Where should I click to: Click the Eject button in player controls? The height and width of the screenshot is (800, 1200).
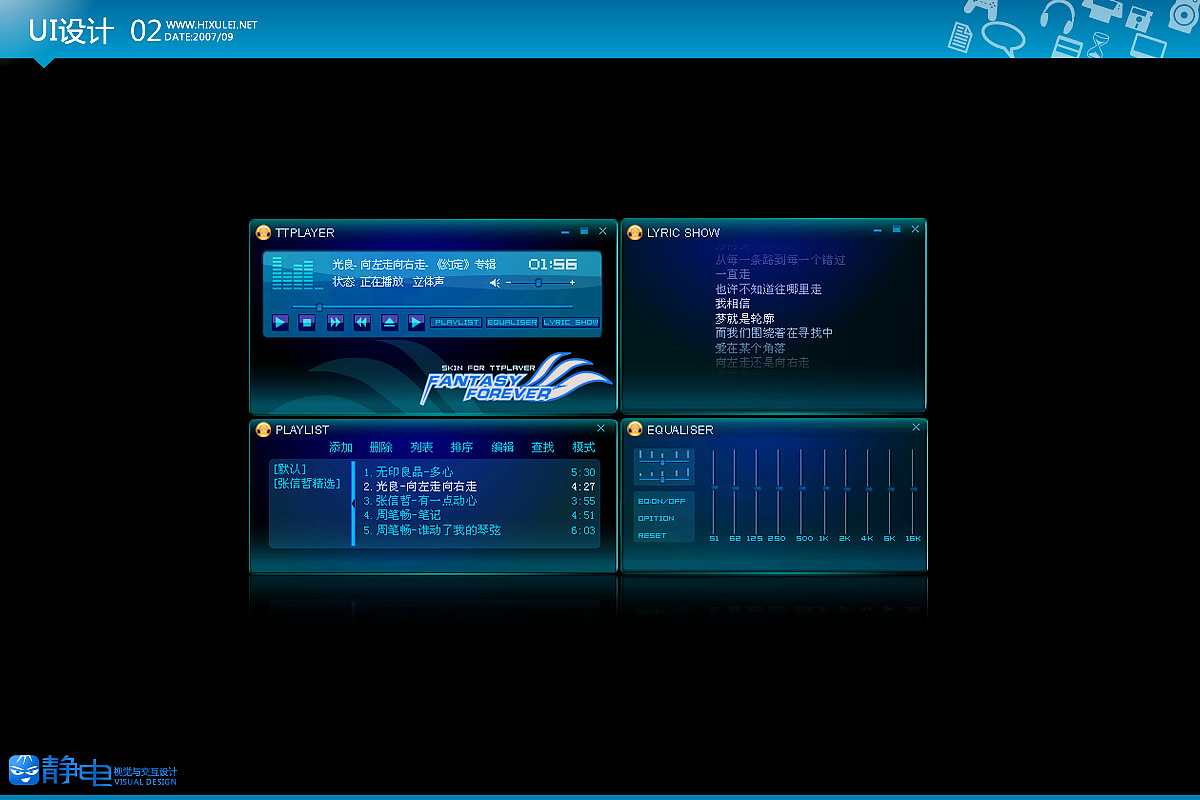[x=388, y=322]
